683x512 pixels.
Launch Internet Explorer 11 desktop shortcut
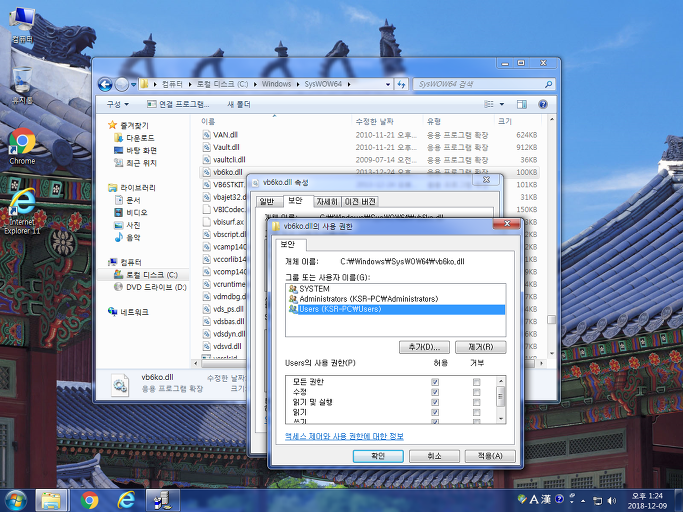[22, 211]
